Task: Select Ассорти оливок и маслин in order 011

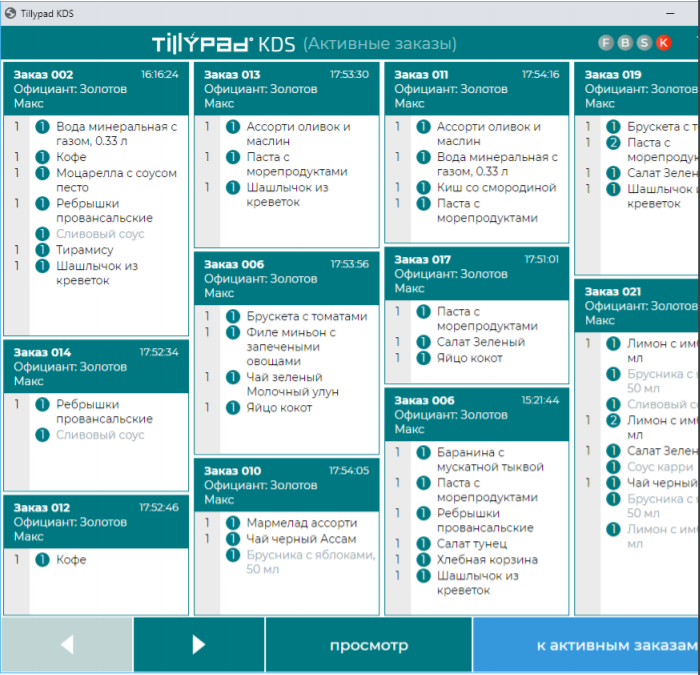Action: pyautogui.click(x=488, y=133)
